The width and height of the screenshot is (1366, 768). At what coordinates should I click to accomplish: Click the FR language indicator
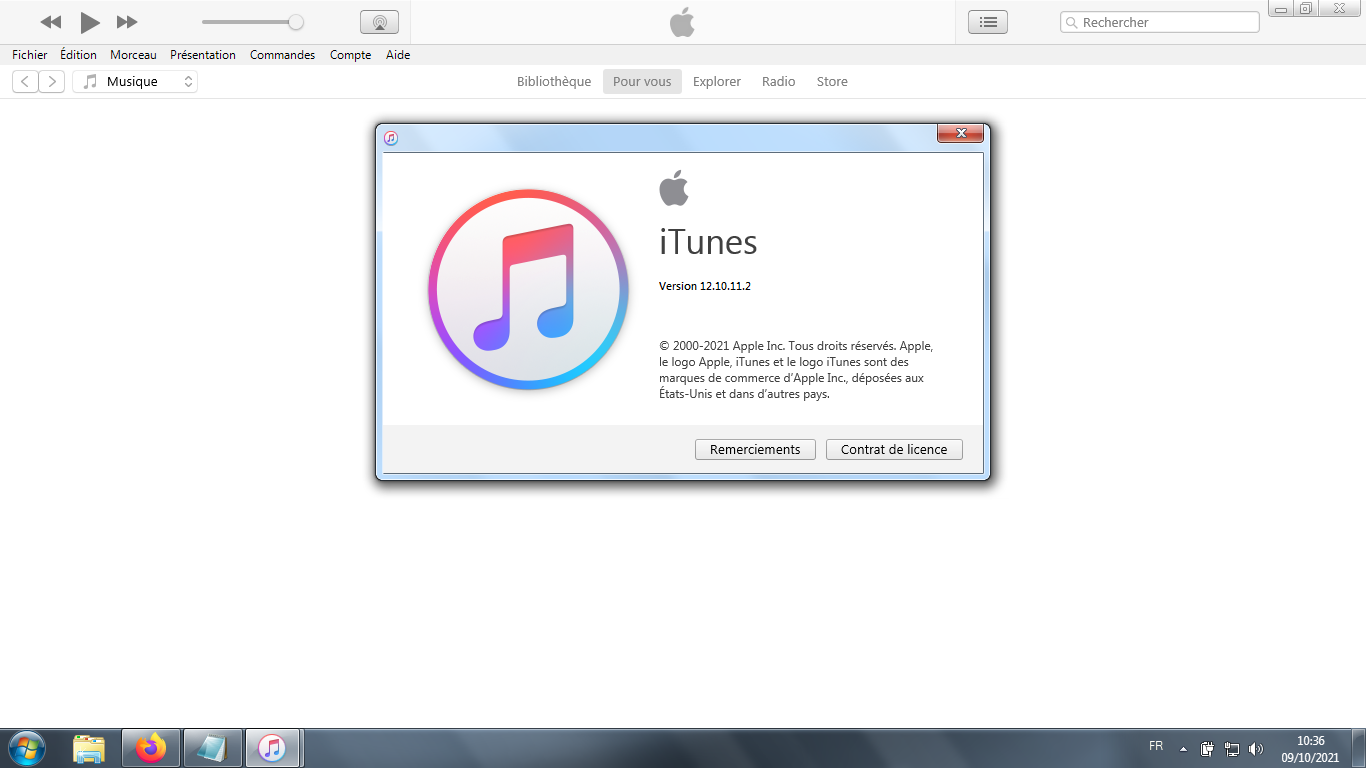pyautogui.click(x=1156, y=747)
